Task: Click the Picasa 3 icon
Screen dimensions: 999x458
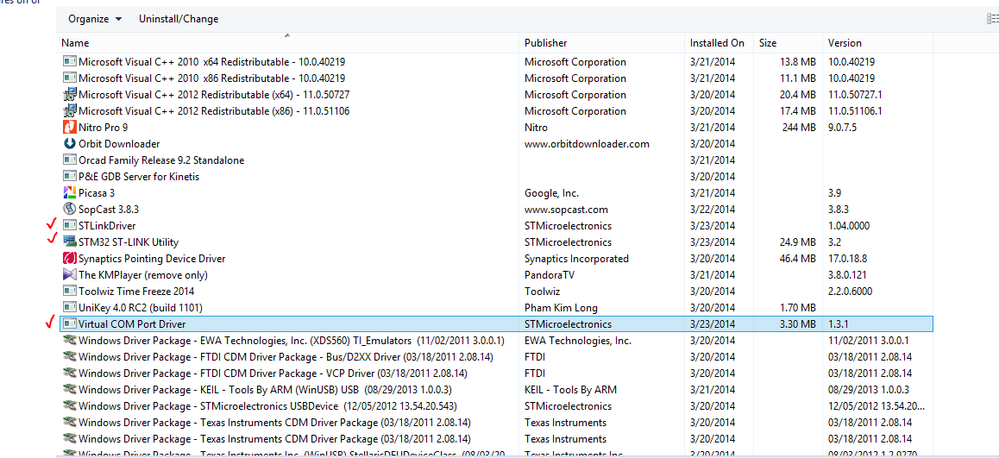Action: 69,193
